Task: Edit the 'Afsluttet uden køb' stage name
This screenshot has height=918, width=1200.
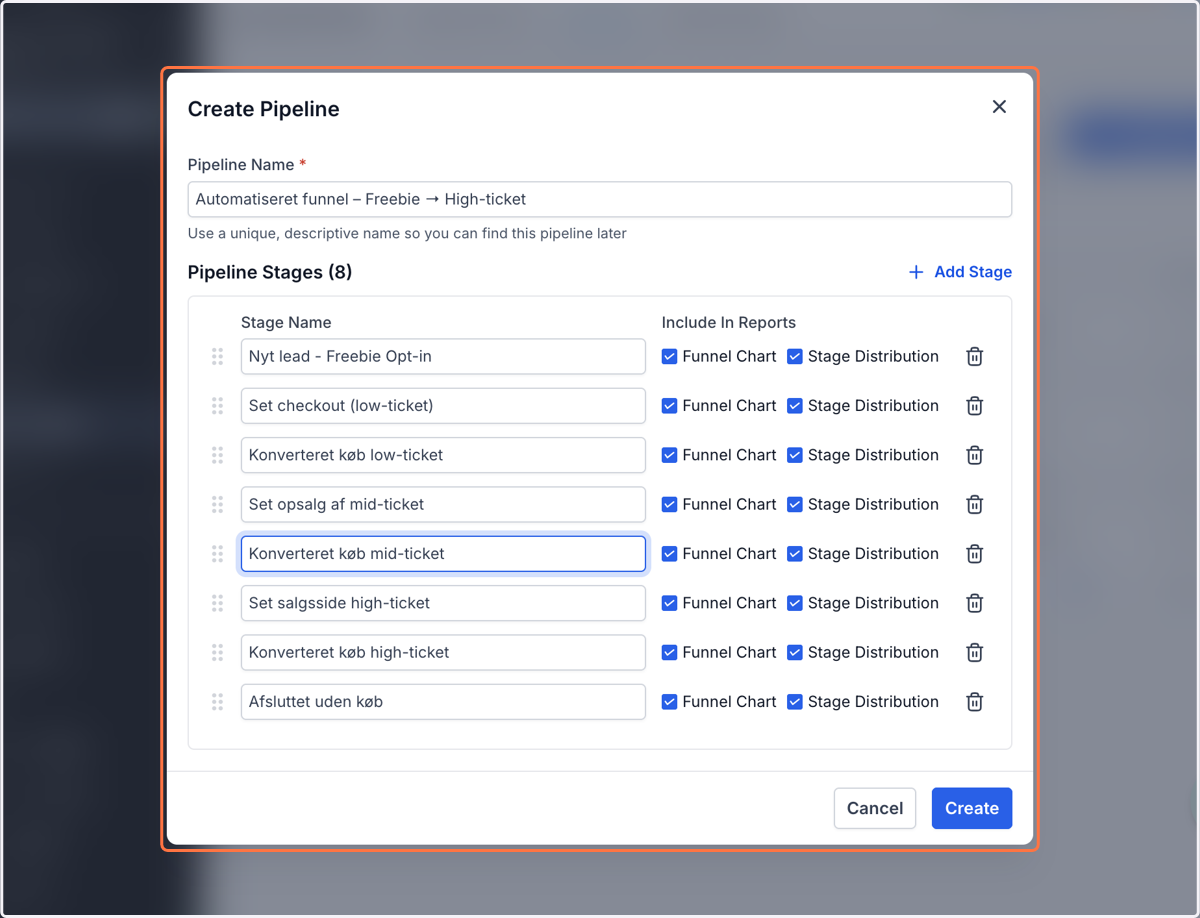Action: pyautogui.click(x=443, y=702)
